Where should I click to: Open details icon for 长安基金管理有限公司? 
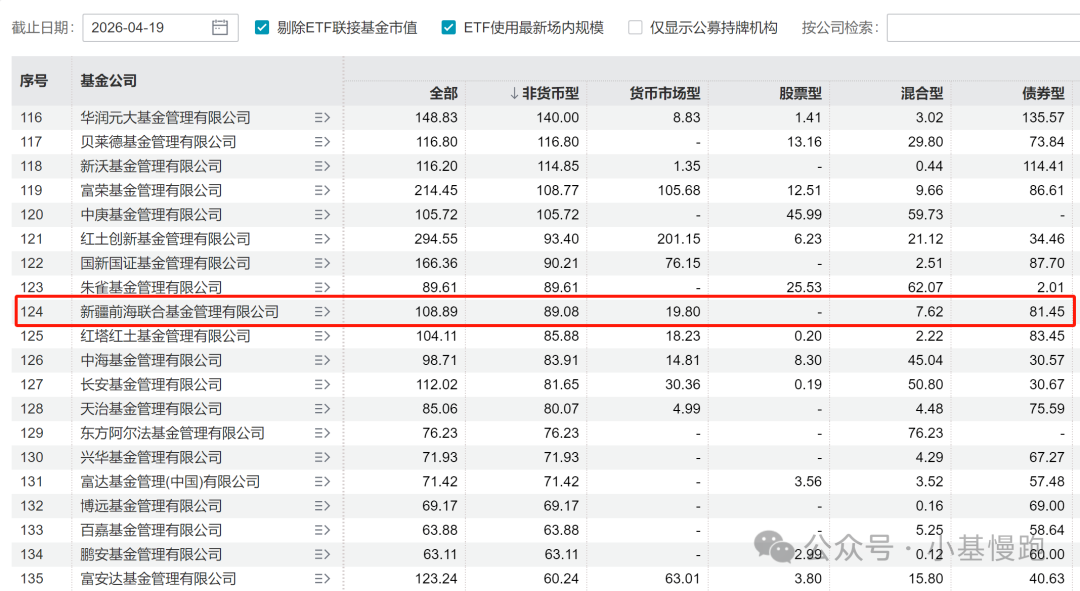pyautogui.click(x=322, y=384)
